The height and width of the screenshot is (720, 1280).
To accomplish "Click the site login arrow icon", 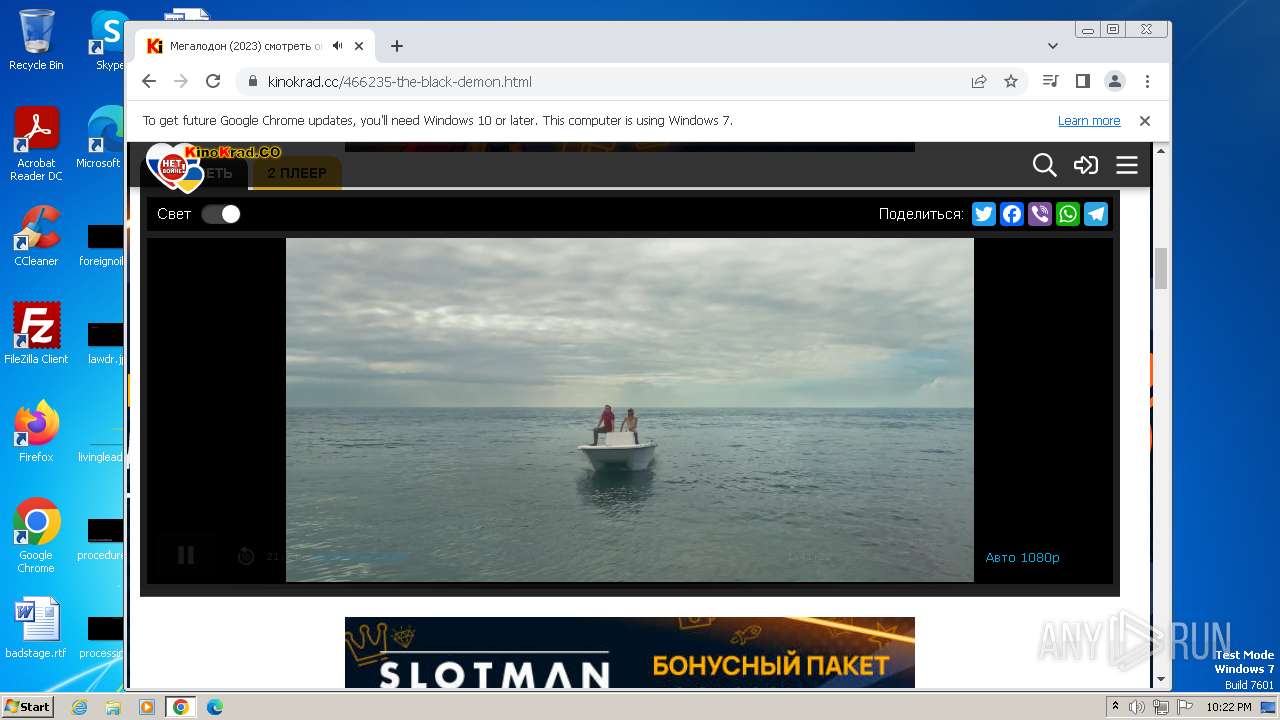I will coord(1086,165).
